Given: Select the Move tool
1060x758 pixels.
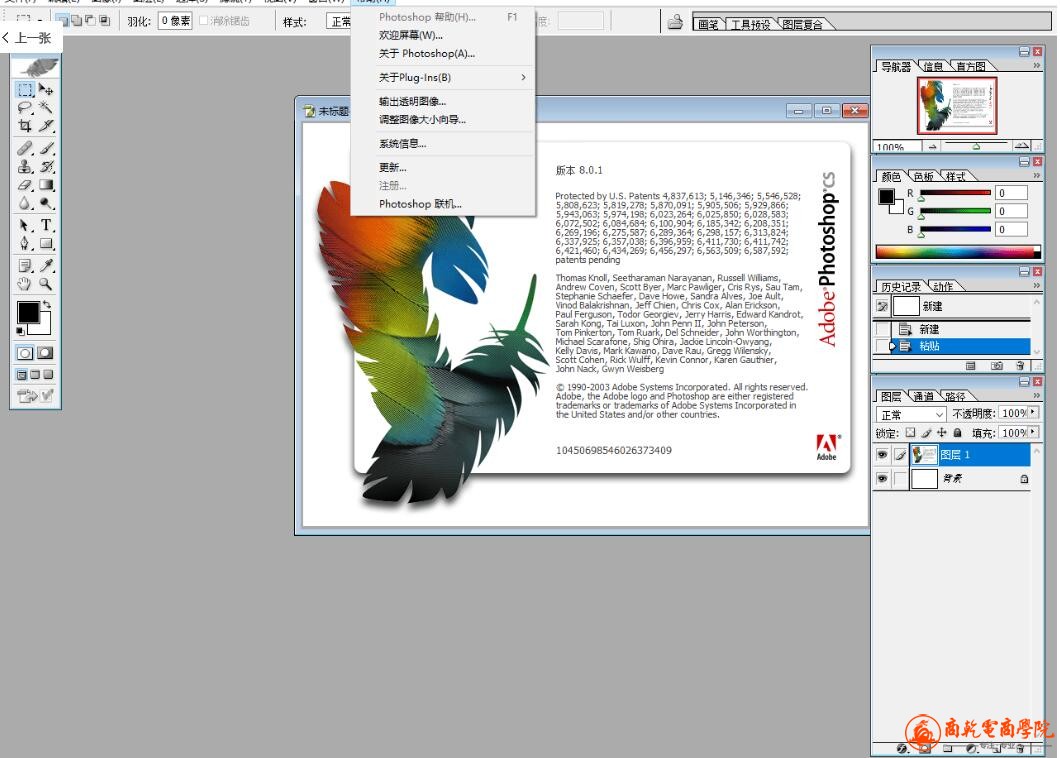Looking at the screenshot, I should point(46,89).
